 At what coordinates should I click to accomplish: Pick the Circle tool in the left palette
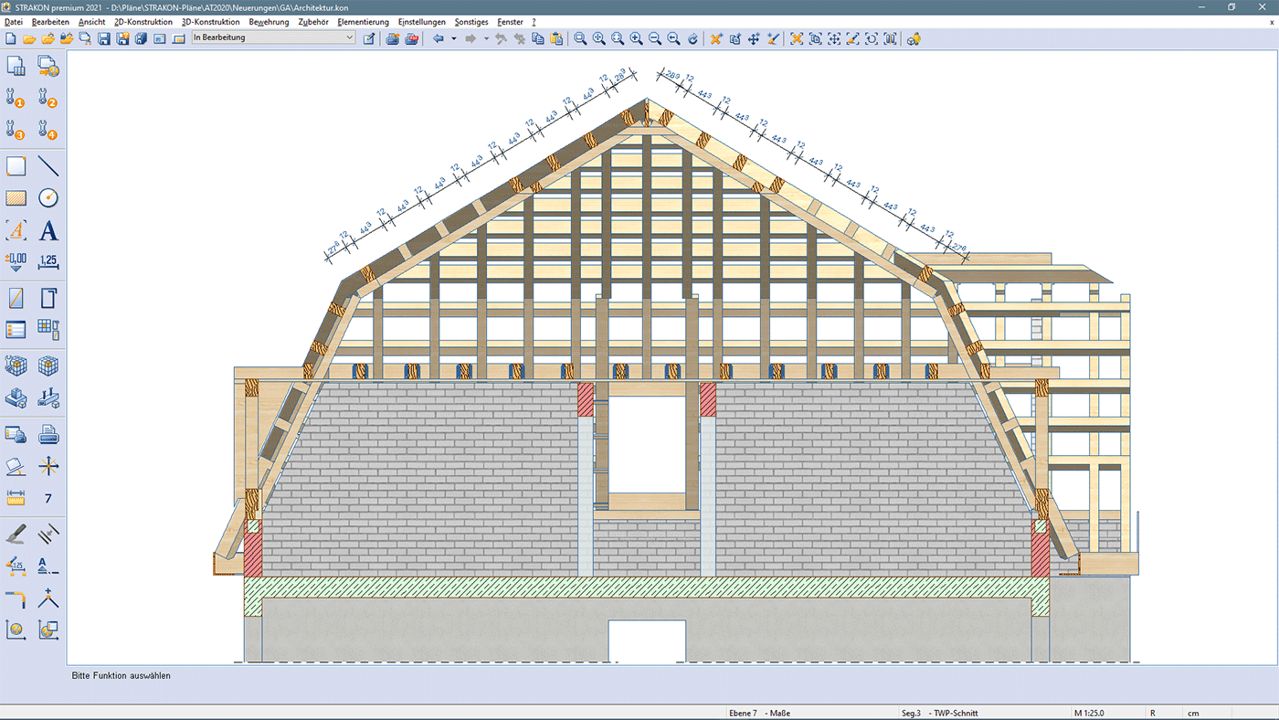48,198
